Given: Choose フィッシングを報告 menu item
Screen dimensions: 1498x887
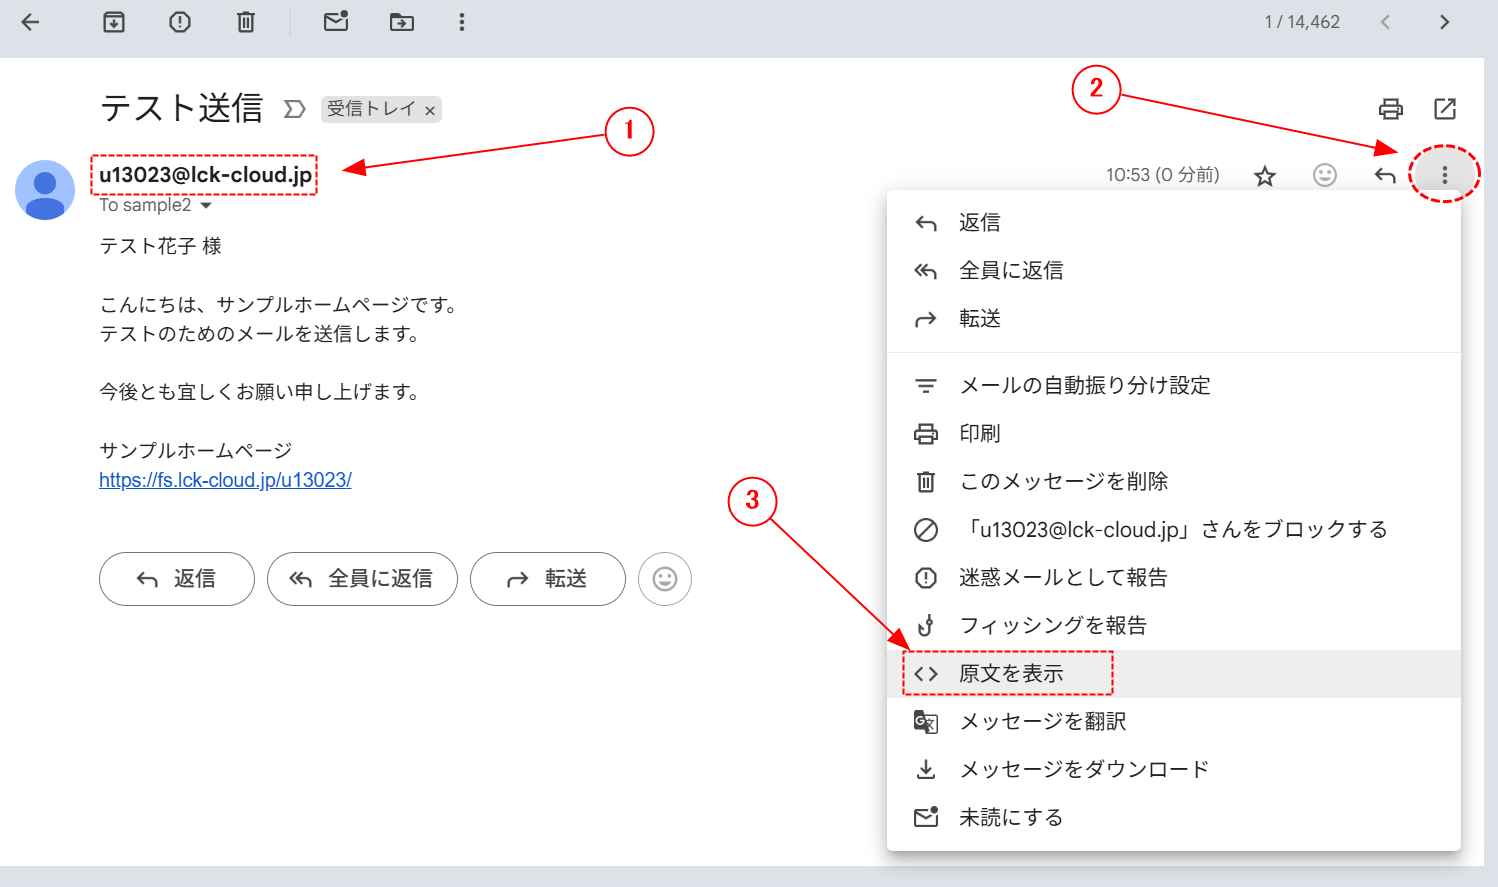Looking at the screenshot, I should point(1174,626).
